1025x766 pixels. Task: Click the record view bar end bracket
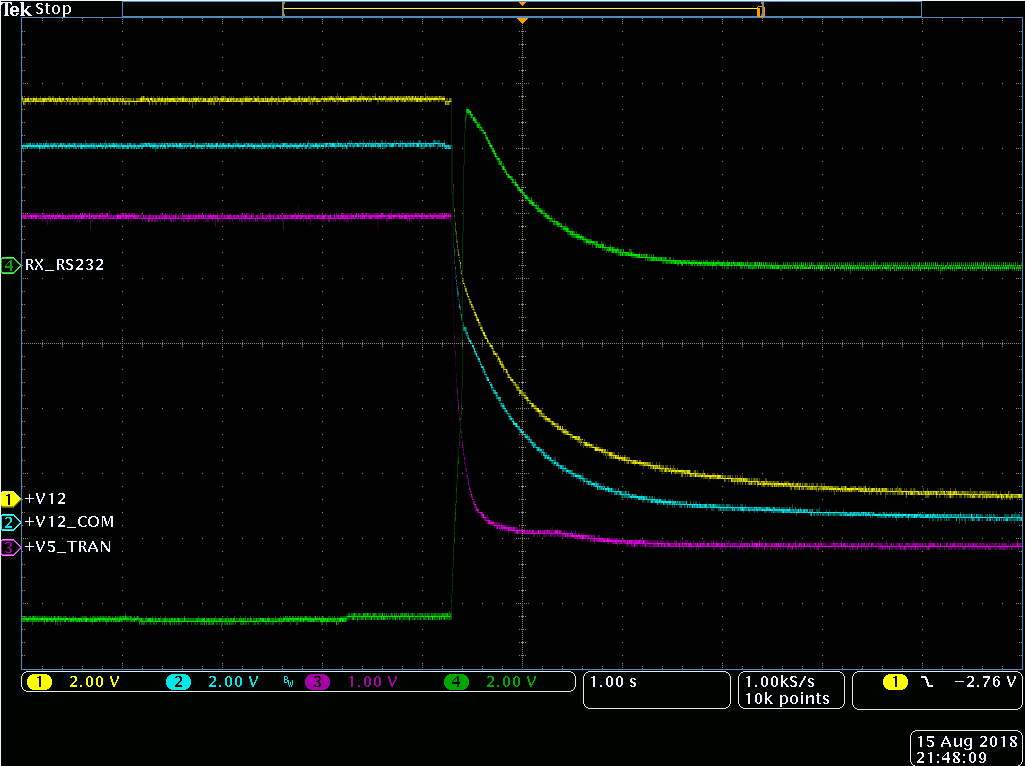pos(761,10)
